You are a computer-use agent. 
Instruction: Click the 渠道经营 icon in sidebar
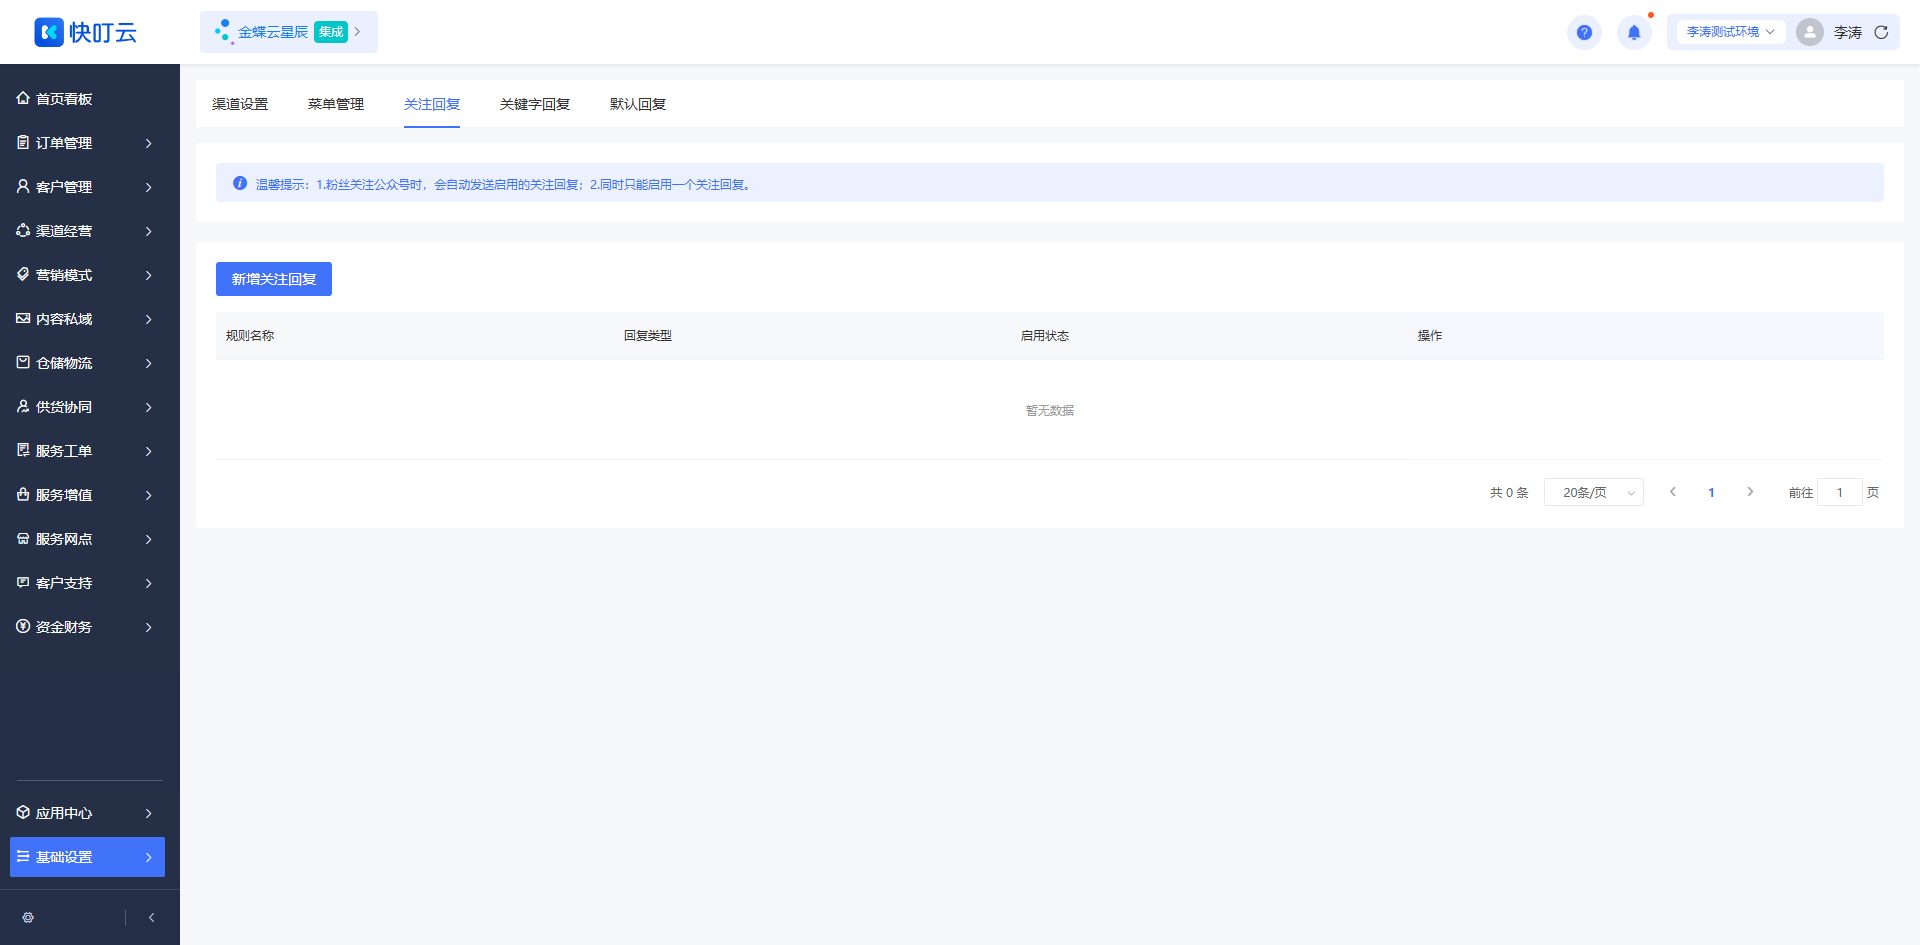(23, 230)
